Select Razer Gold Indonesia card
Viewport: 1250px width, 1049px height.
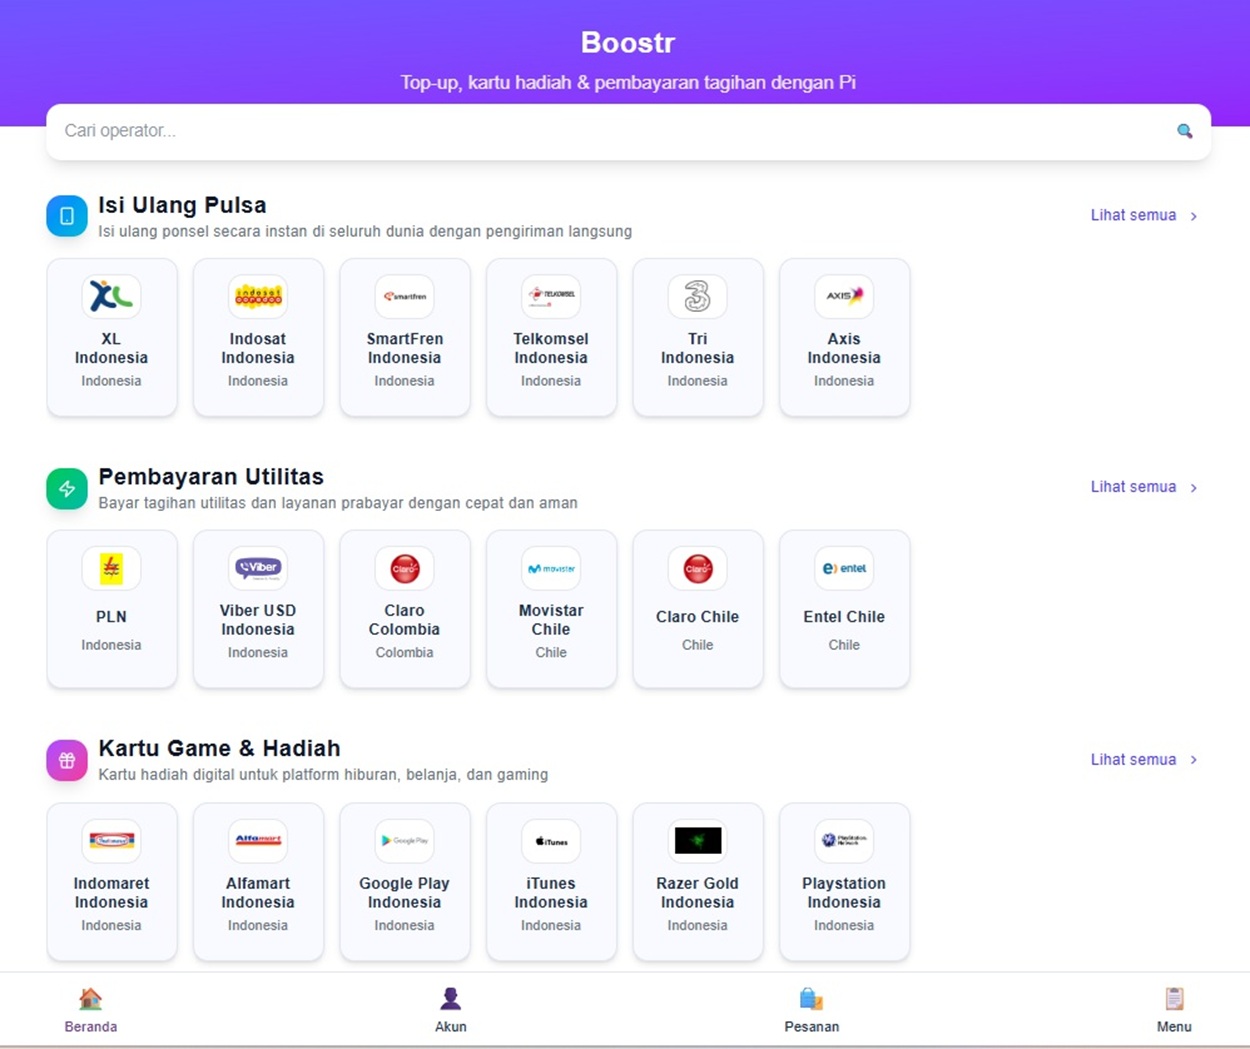[x=697, y=881]
